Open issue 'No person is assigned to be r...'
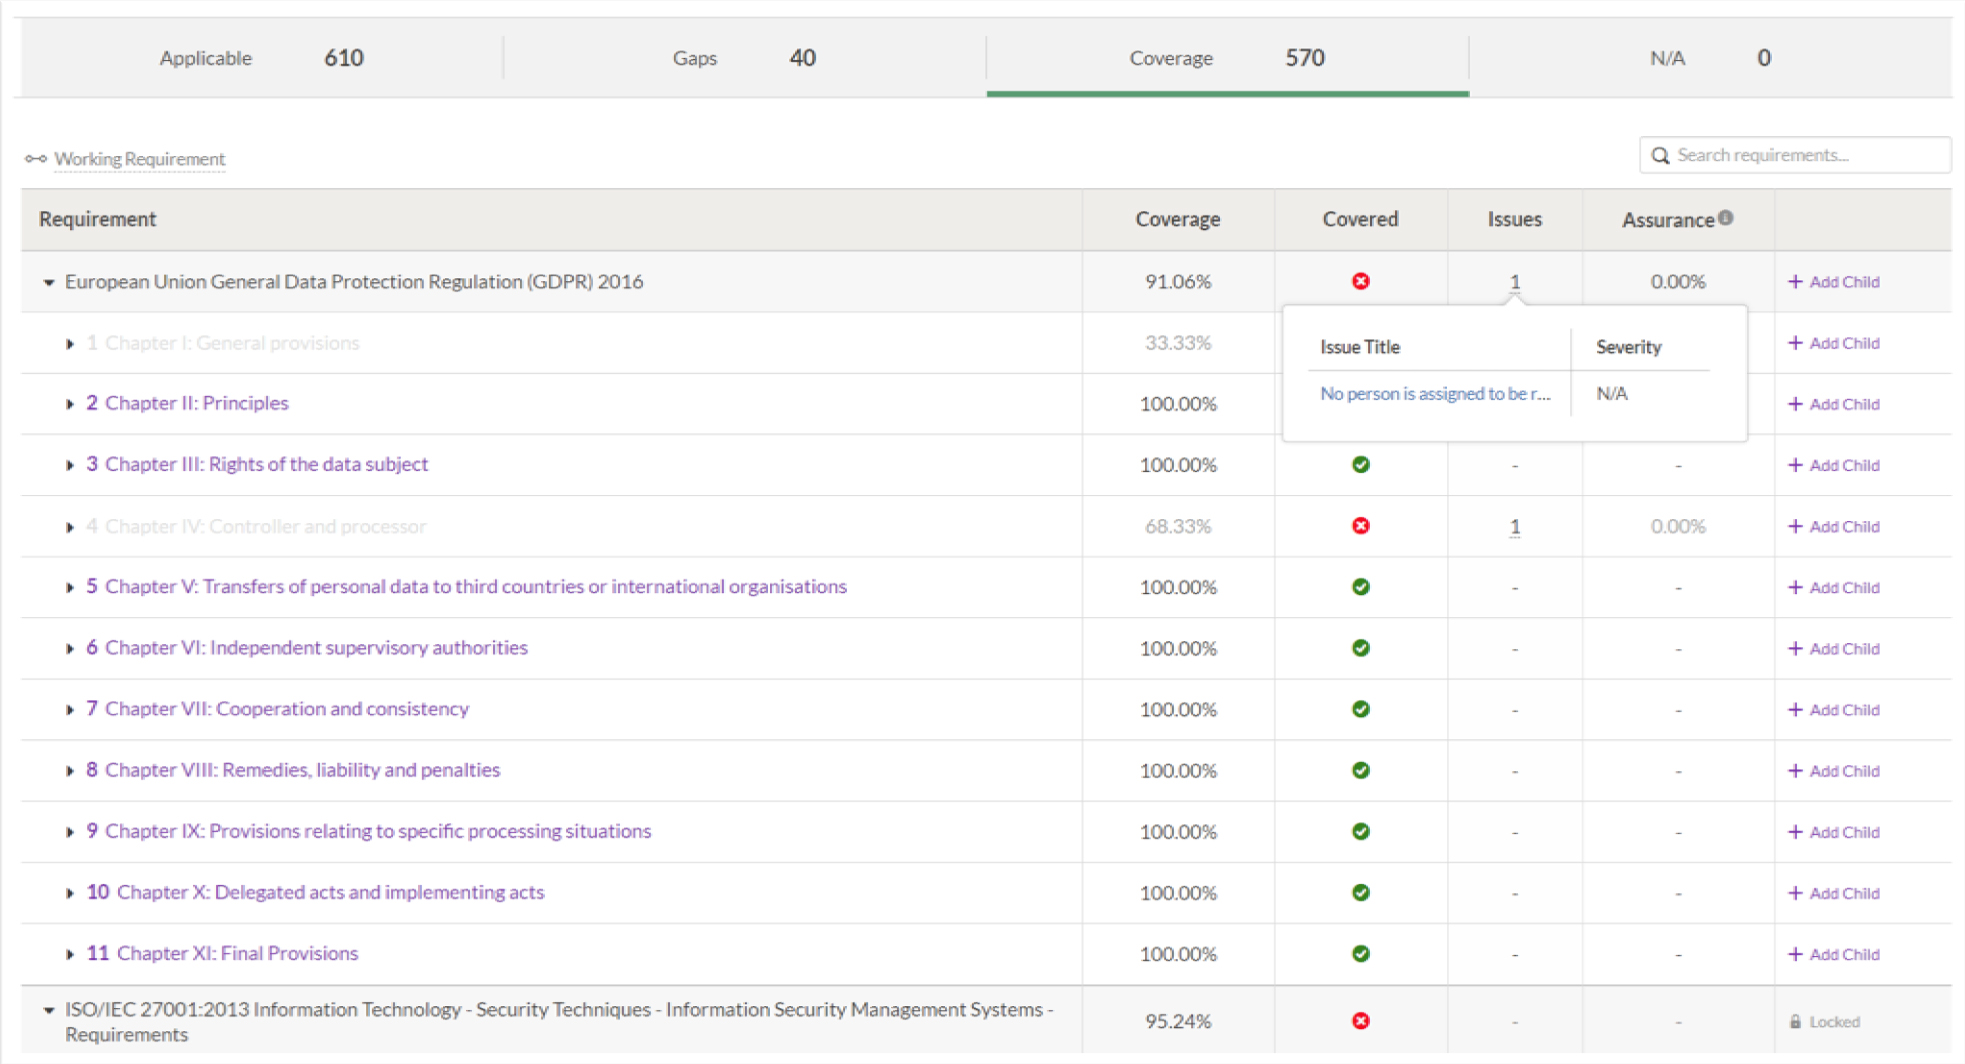This screenshot has width=1965, height=1064. point(1435,393)
